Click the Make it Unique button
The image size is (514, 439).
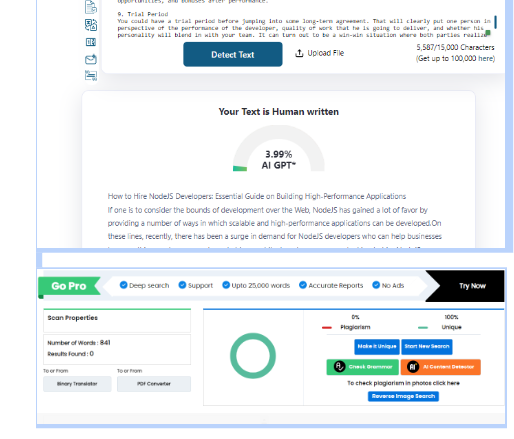point(377,347)
